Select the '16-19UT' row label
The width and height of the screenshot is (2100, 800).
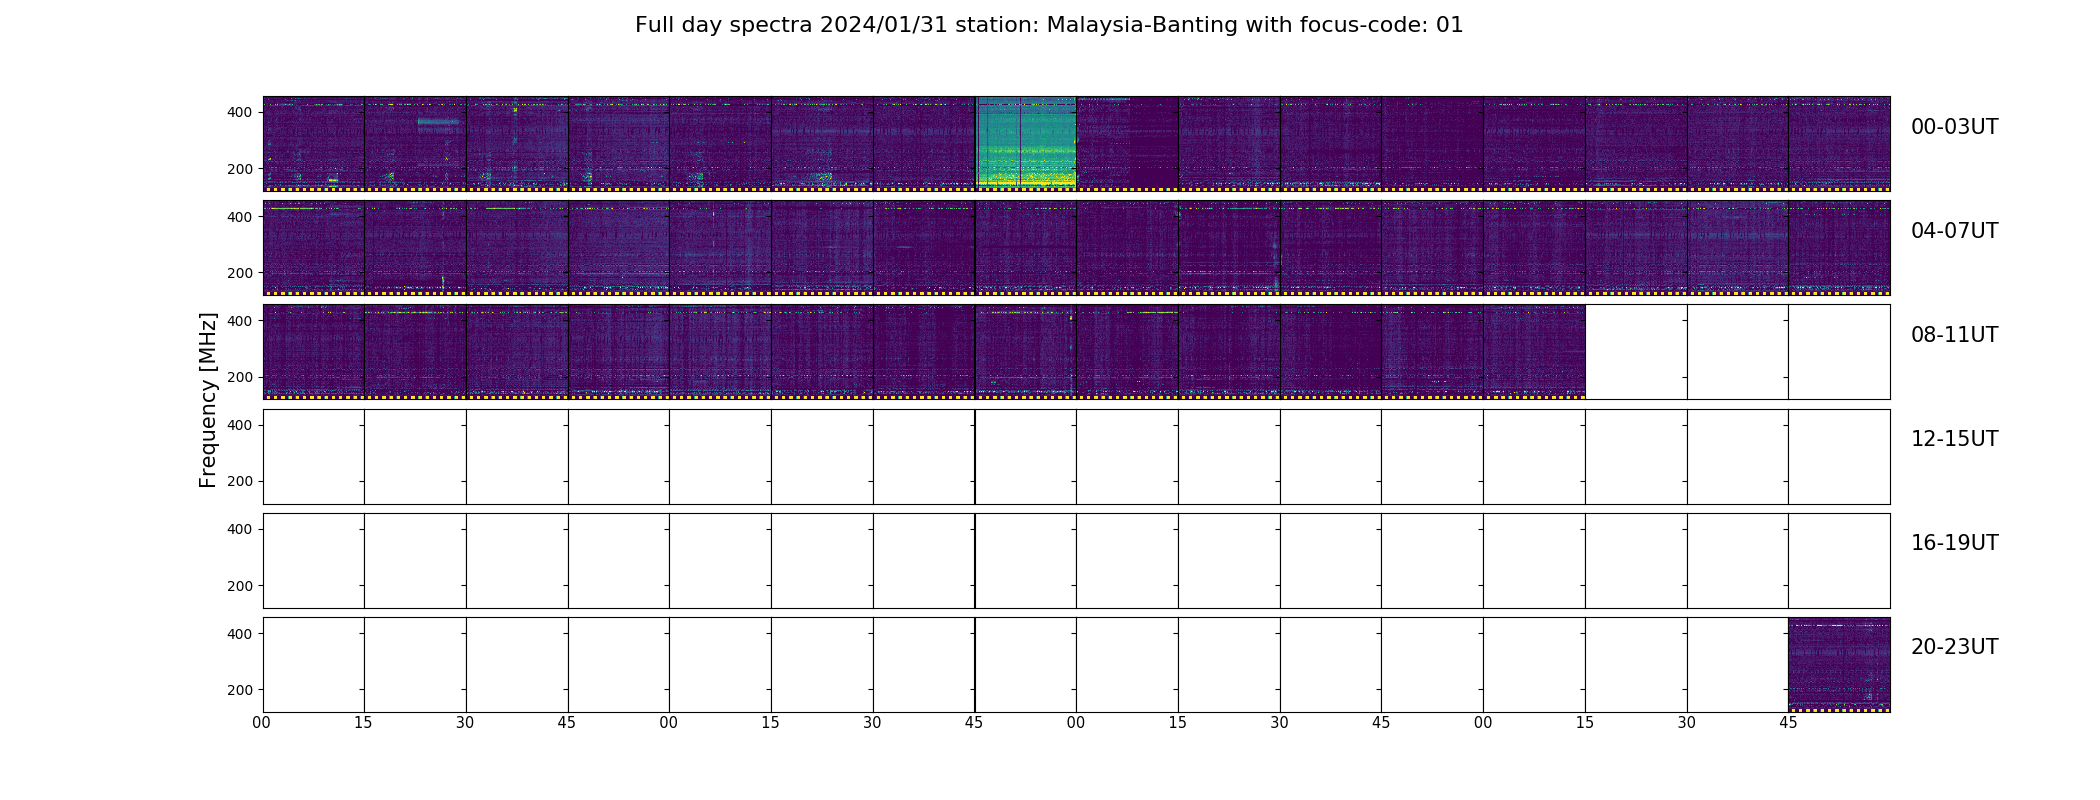(1954, 543)
